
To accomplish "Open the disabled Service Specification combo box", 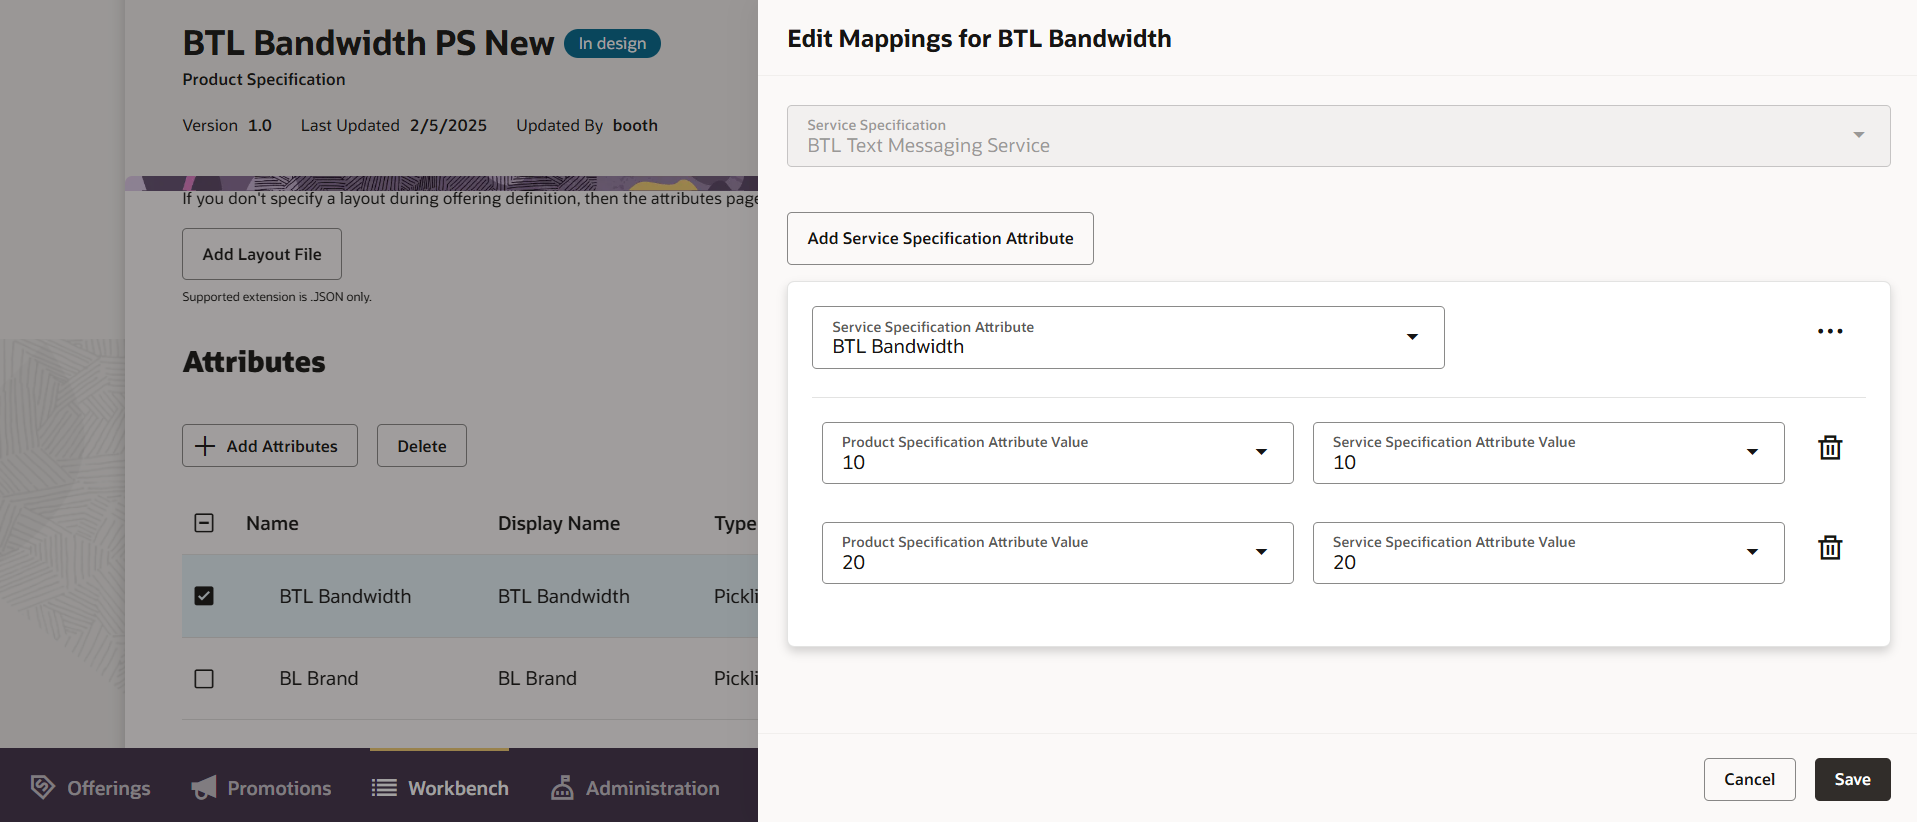I will point(1338,136).
